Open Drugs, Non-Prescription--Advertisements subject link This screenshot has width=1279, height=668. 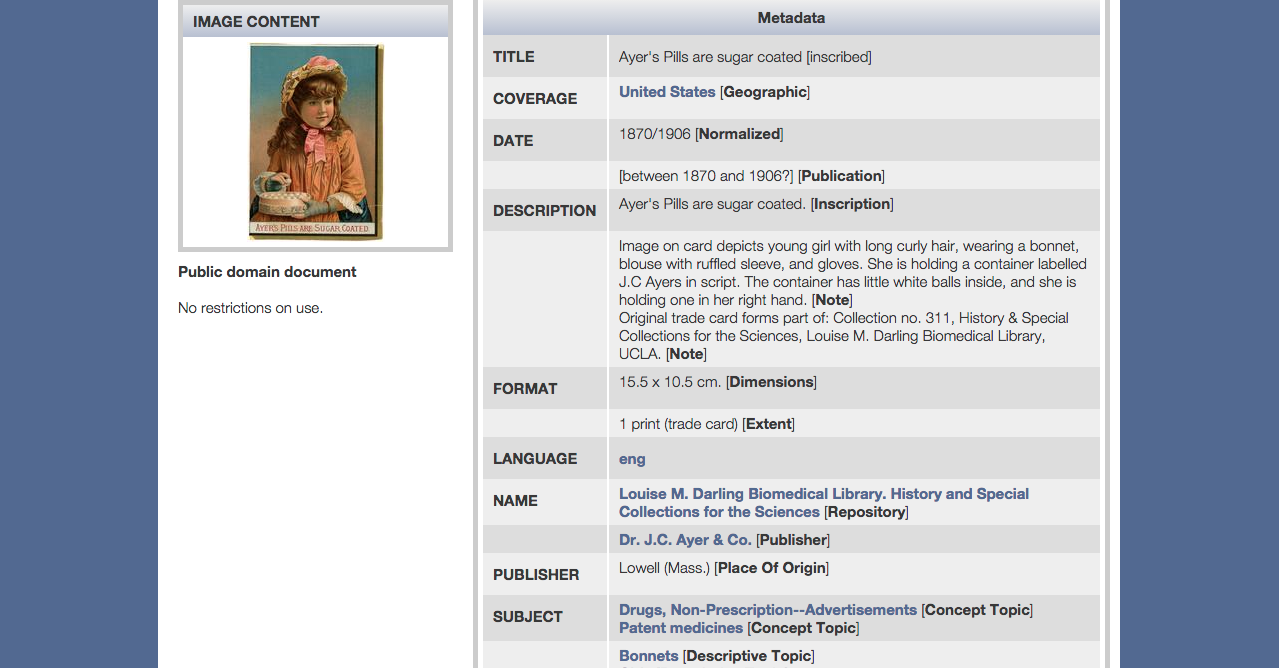(767, 610)
